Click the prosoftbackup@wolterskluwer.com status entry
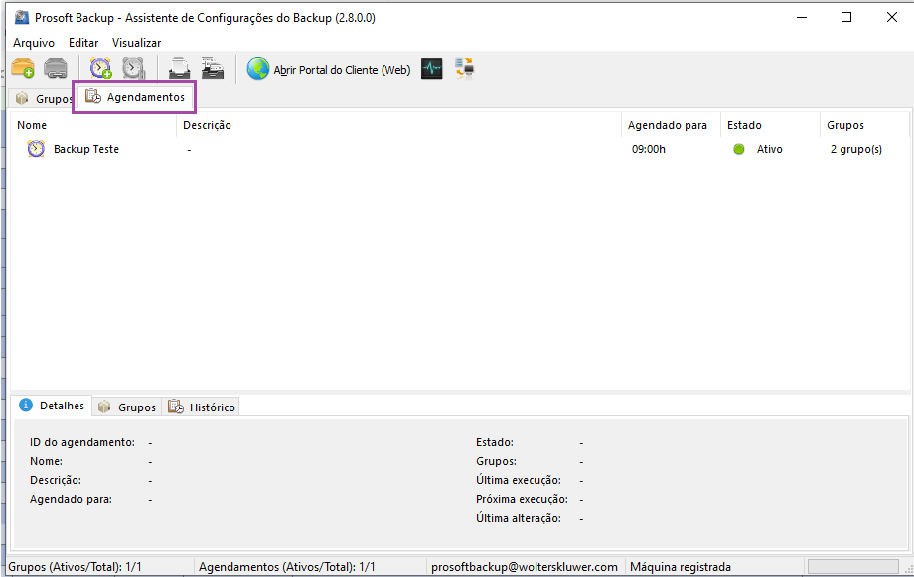This screenshot has width=914, height=577. click(524, 567)
